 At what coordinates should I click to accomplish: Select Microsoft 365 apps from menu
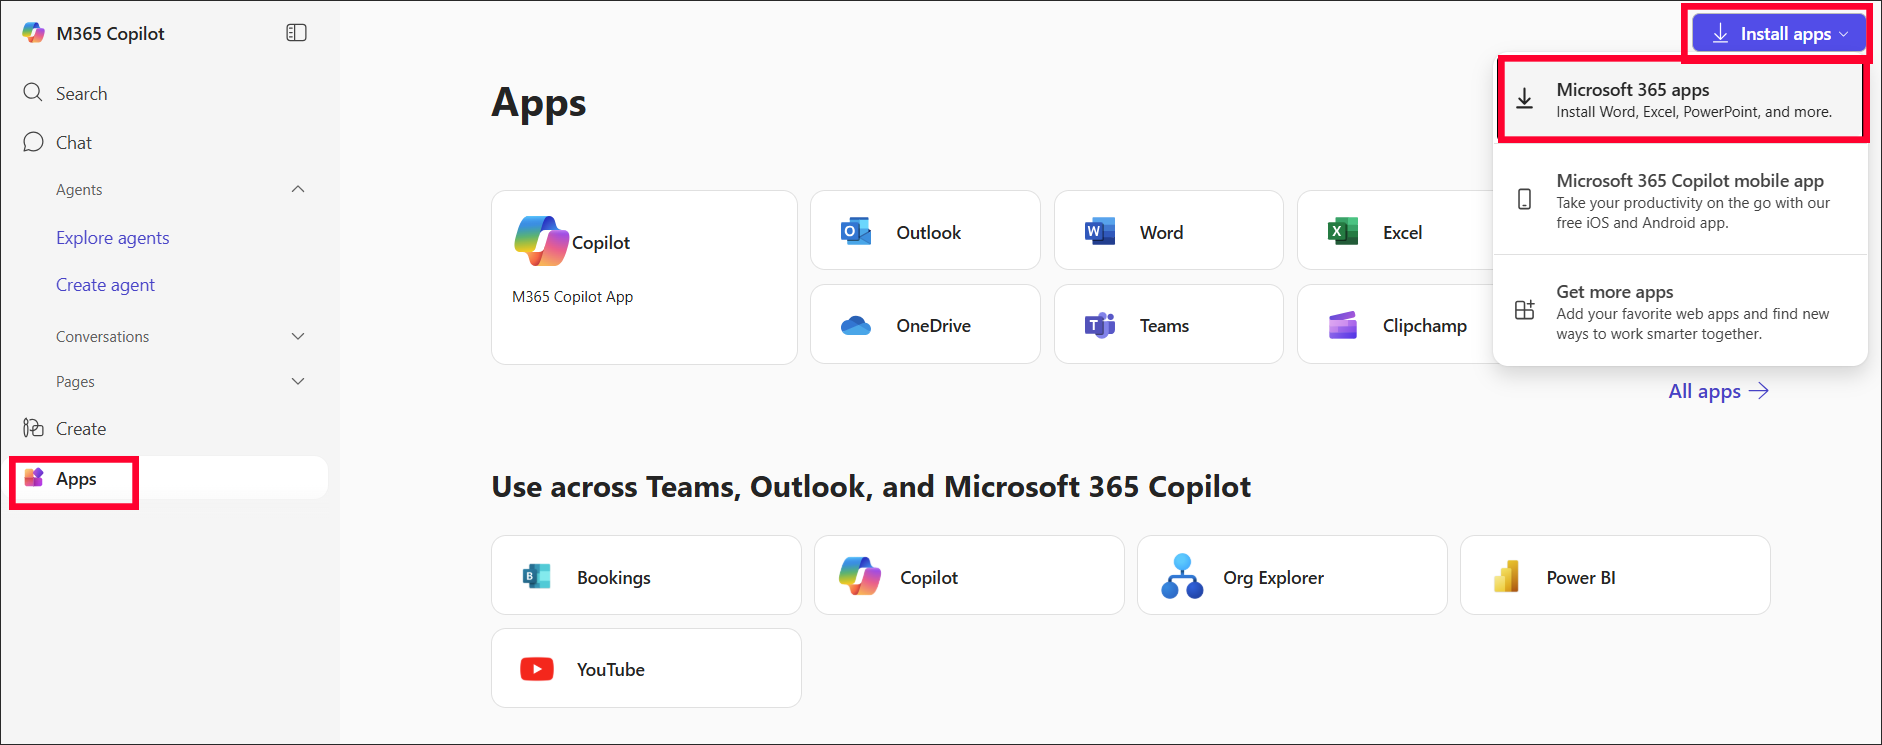(1681, 100)
